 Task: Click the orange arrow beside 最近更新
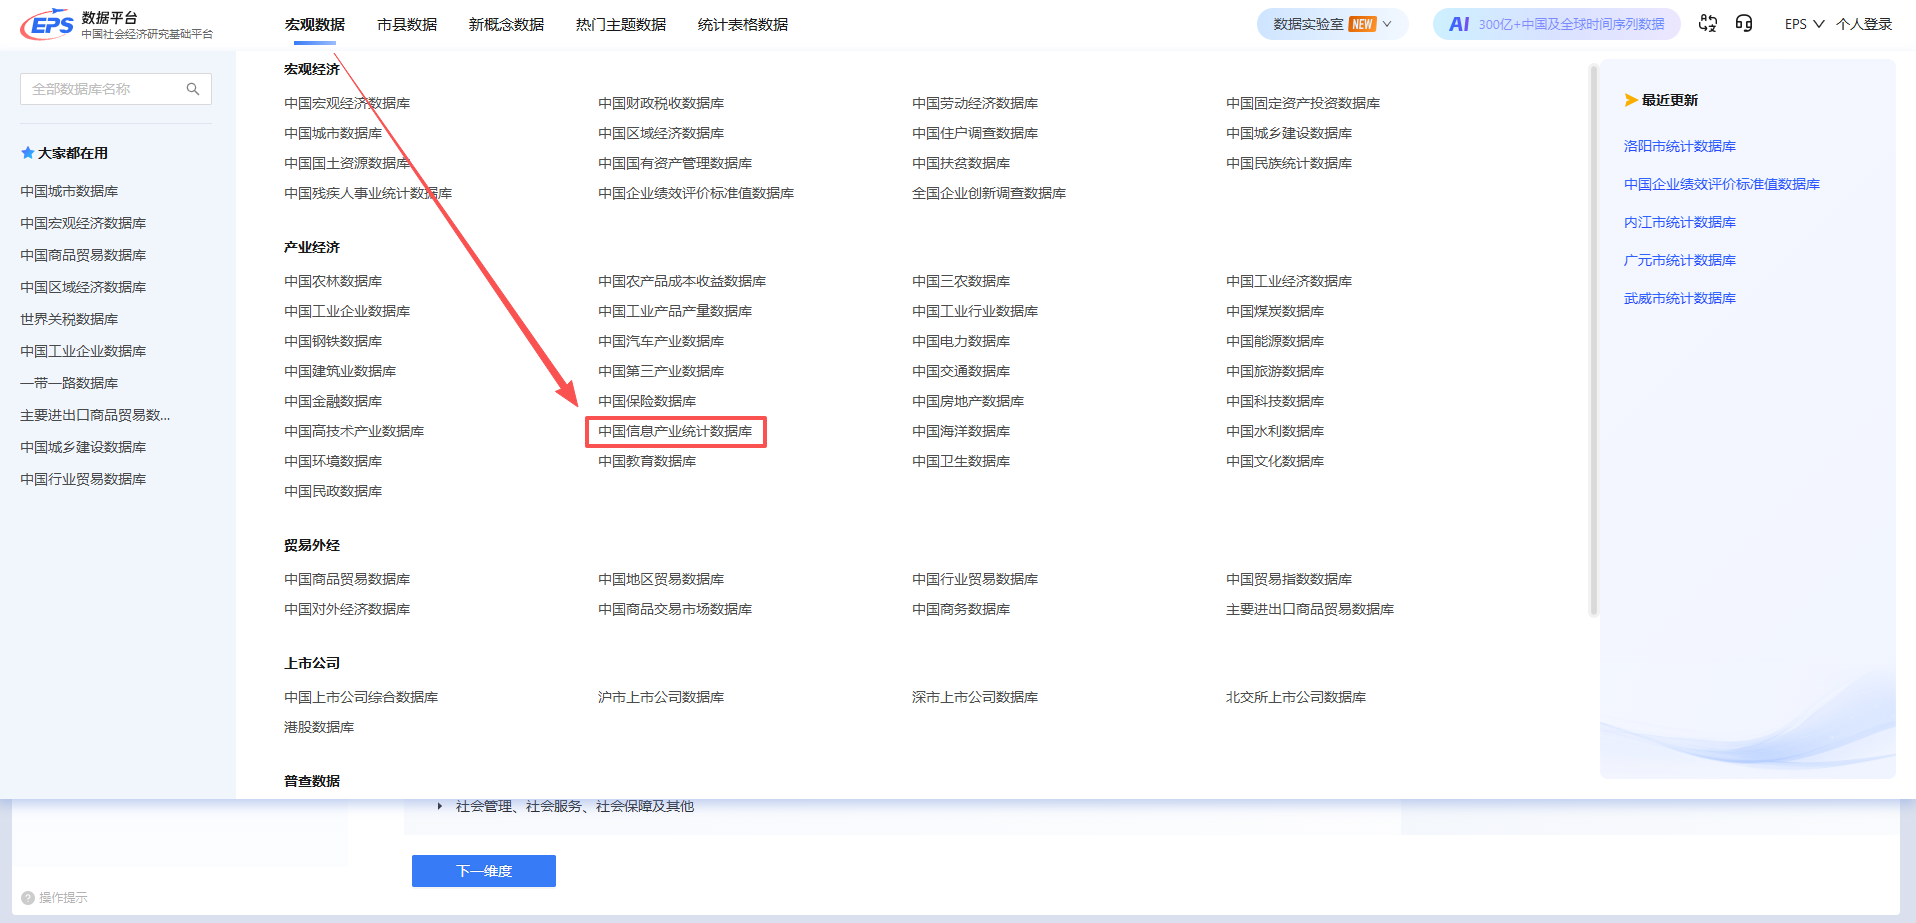[x=1630, y=99]
